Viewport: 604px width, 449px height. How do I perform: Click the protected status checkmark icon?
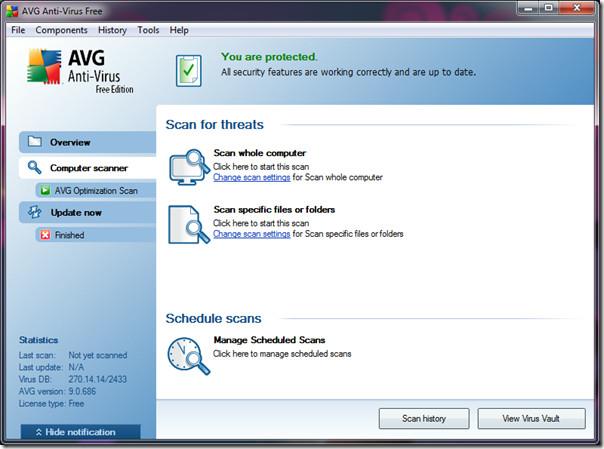click(189, 70)
